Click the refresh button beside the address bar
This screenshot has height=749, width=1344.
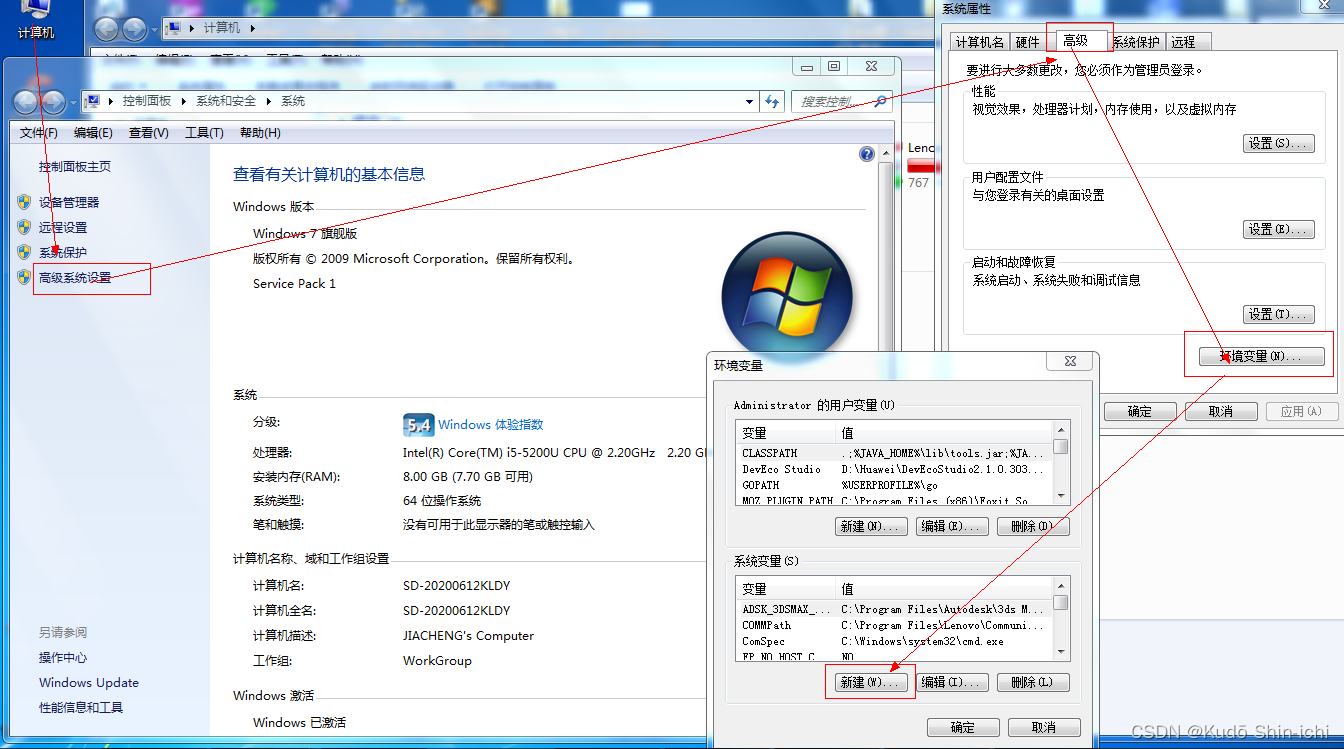pos(772,101)
